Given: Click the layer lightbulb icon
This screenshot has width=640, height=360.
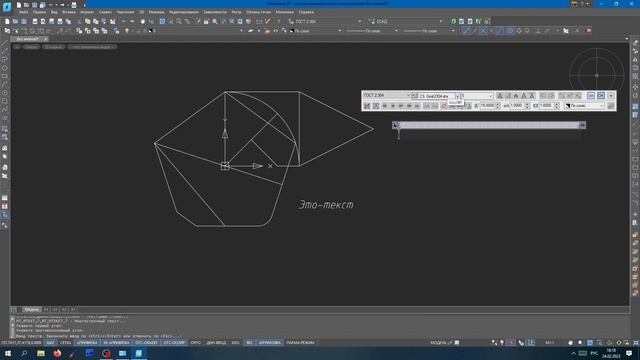Looking at the screenshot, I should tap(127, 31).
